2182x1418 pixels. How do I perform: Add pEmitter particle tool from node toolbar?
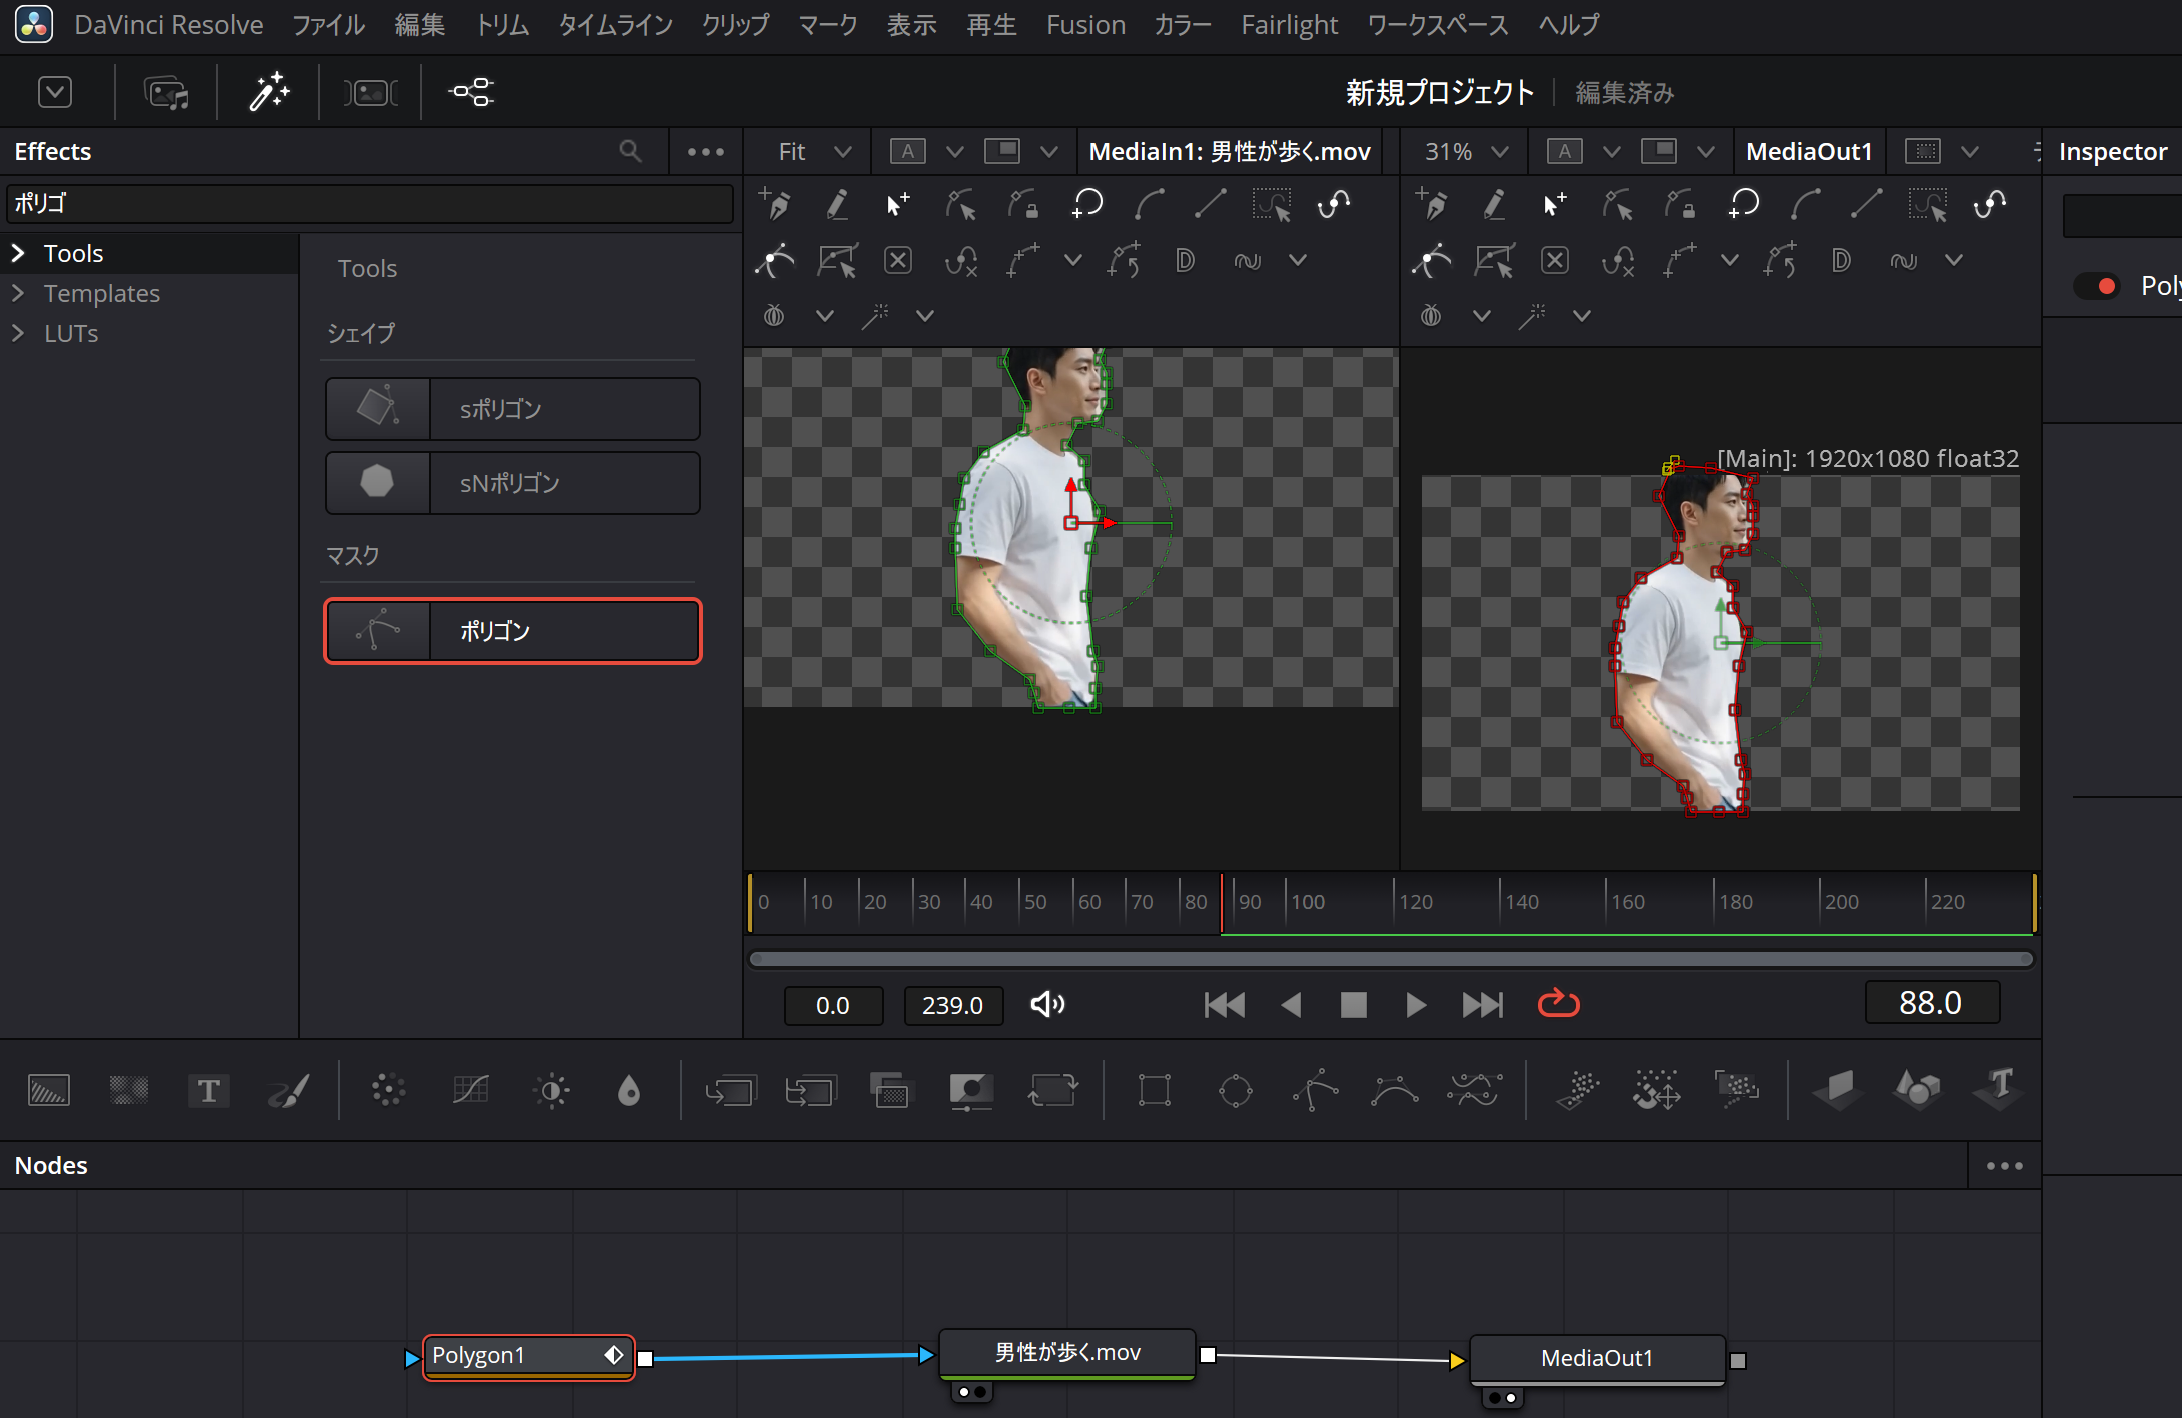(1578, 1090)
